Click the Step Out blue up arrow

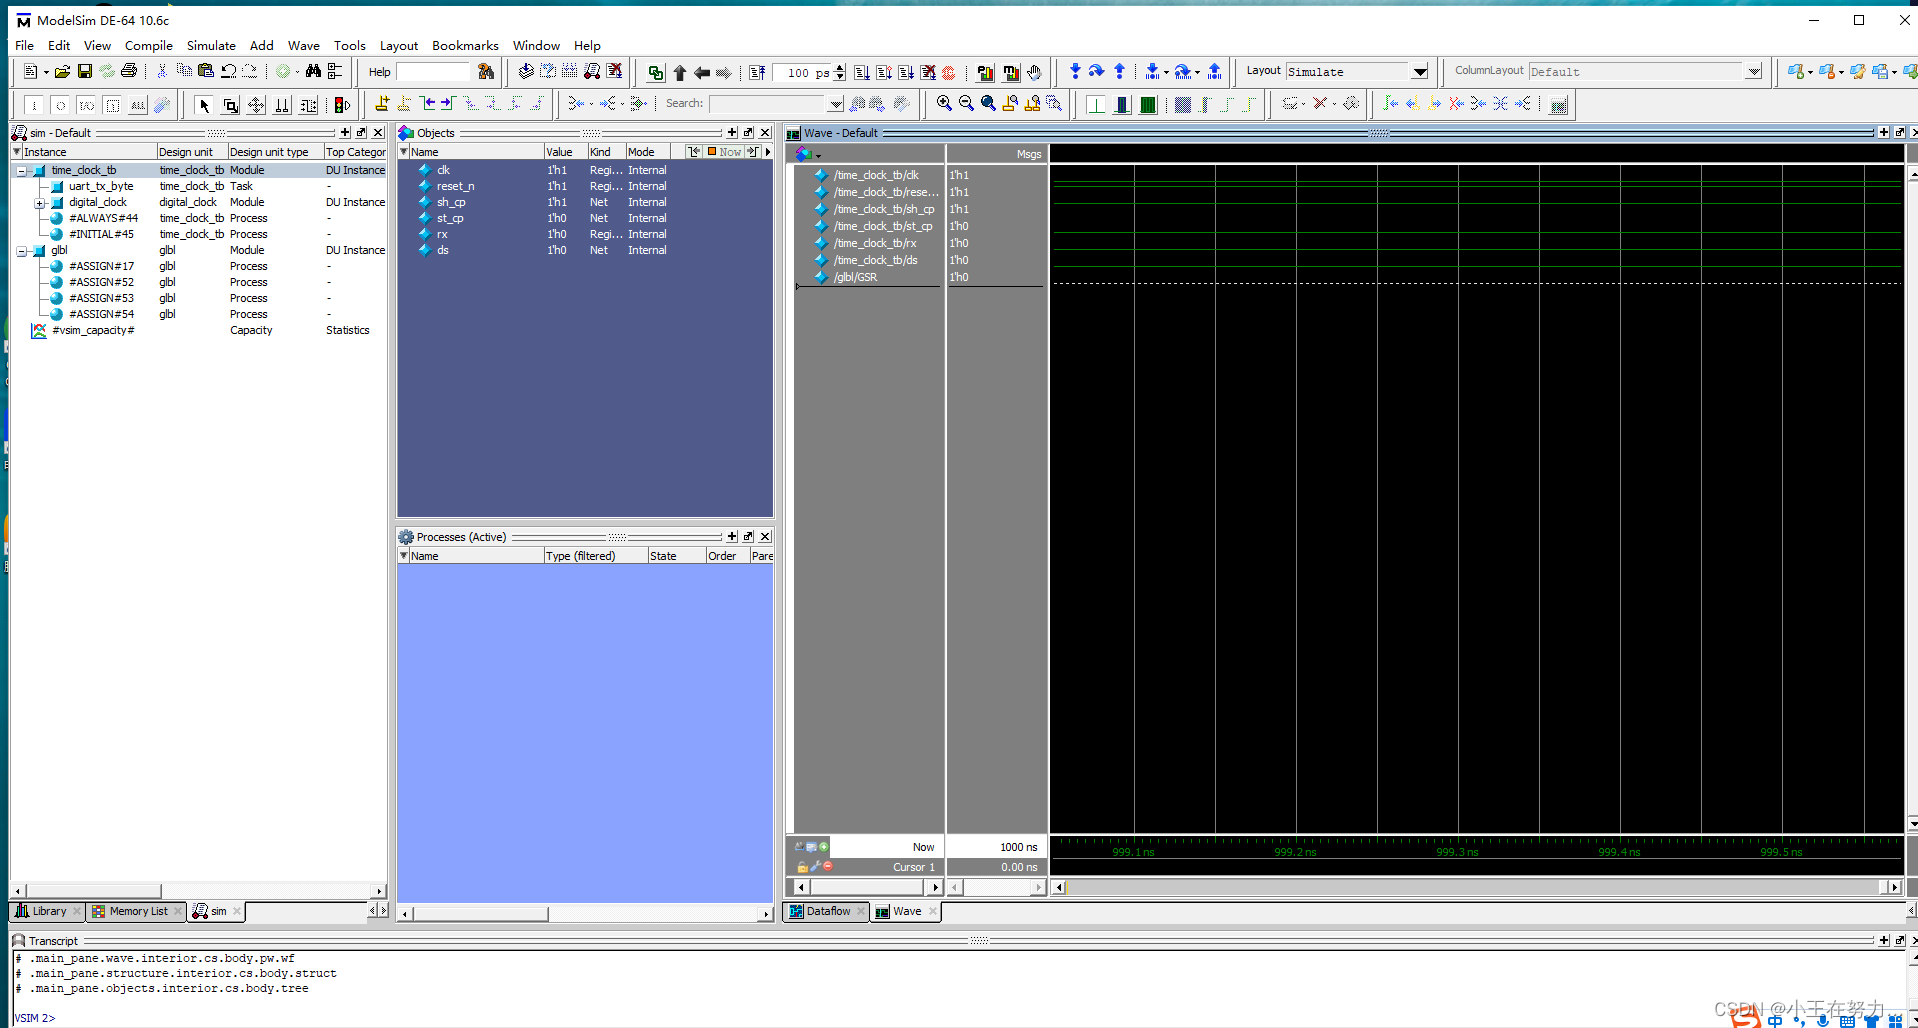[x=1119, y=71]
